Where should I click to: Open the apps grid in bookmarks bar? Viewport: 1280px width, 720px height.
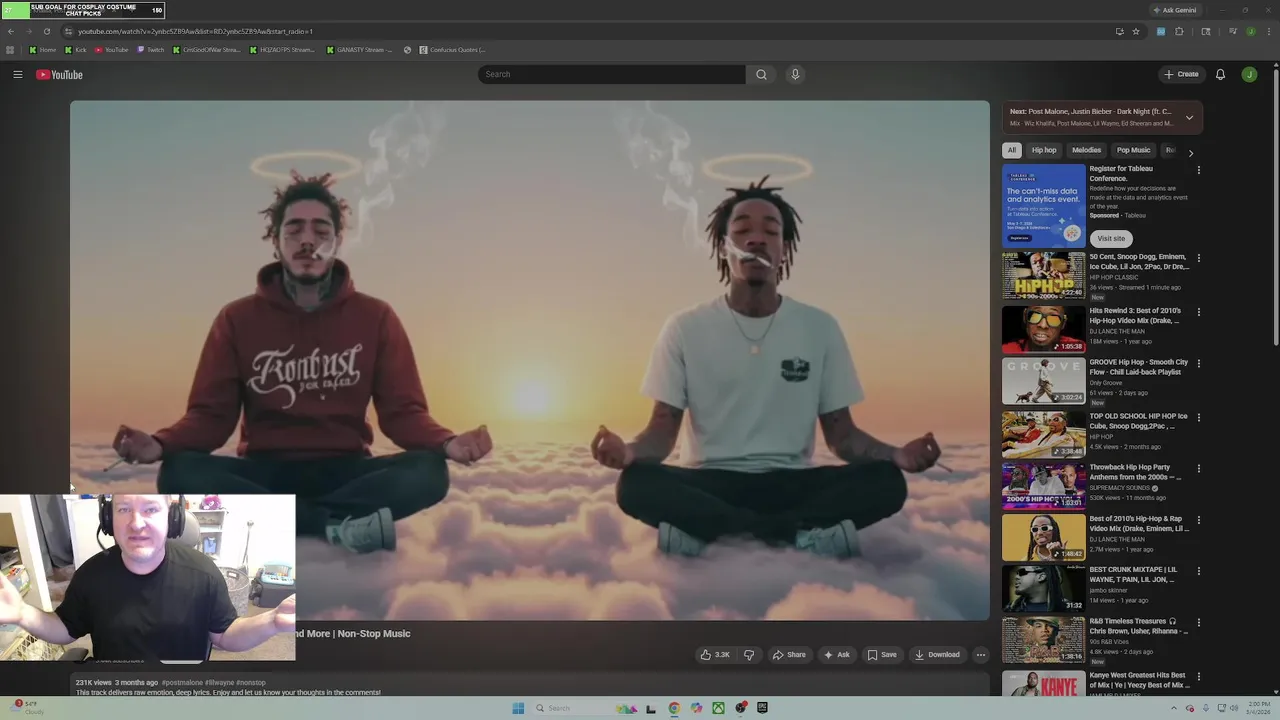tap(10, 50)
